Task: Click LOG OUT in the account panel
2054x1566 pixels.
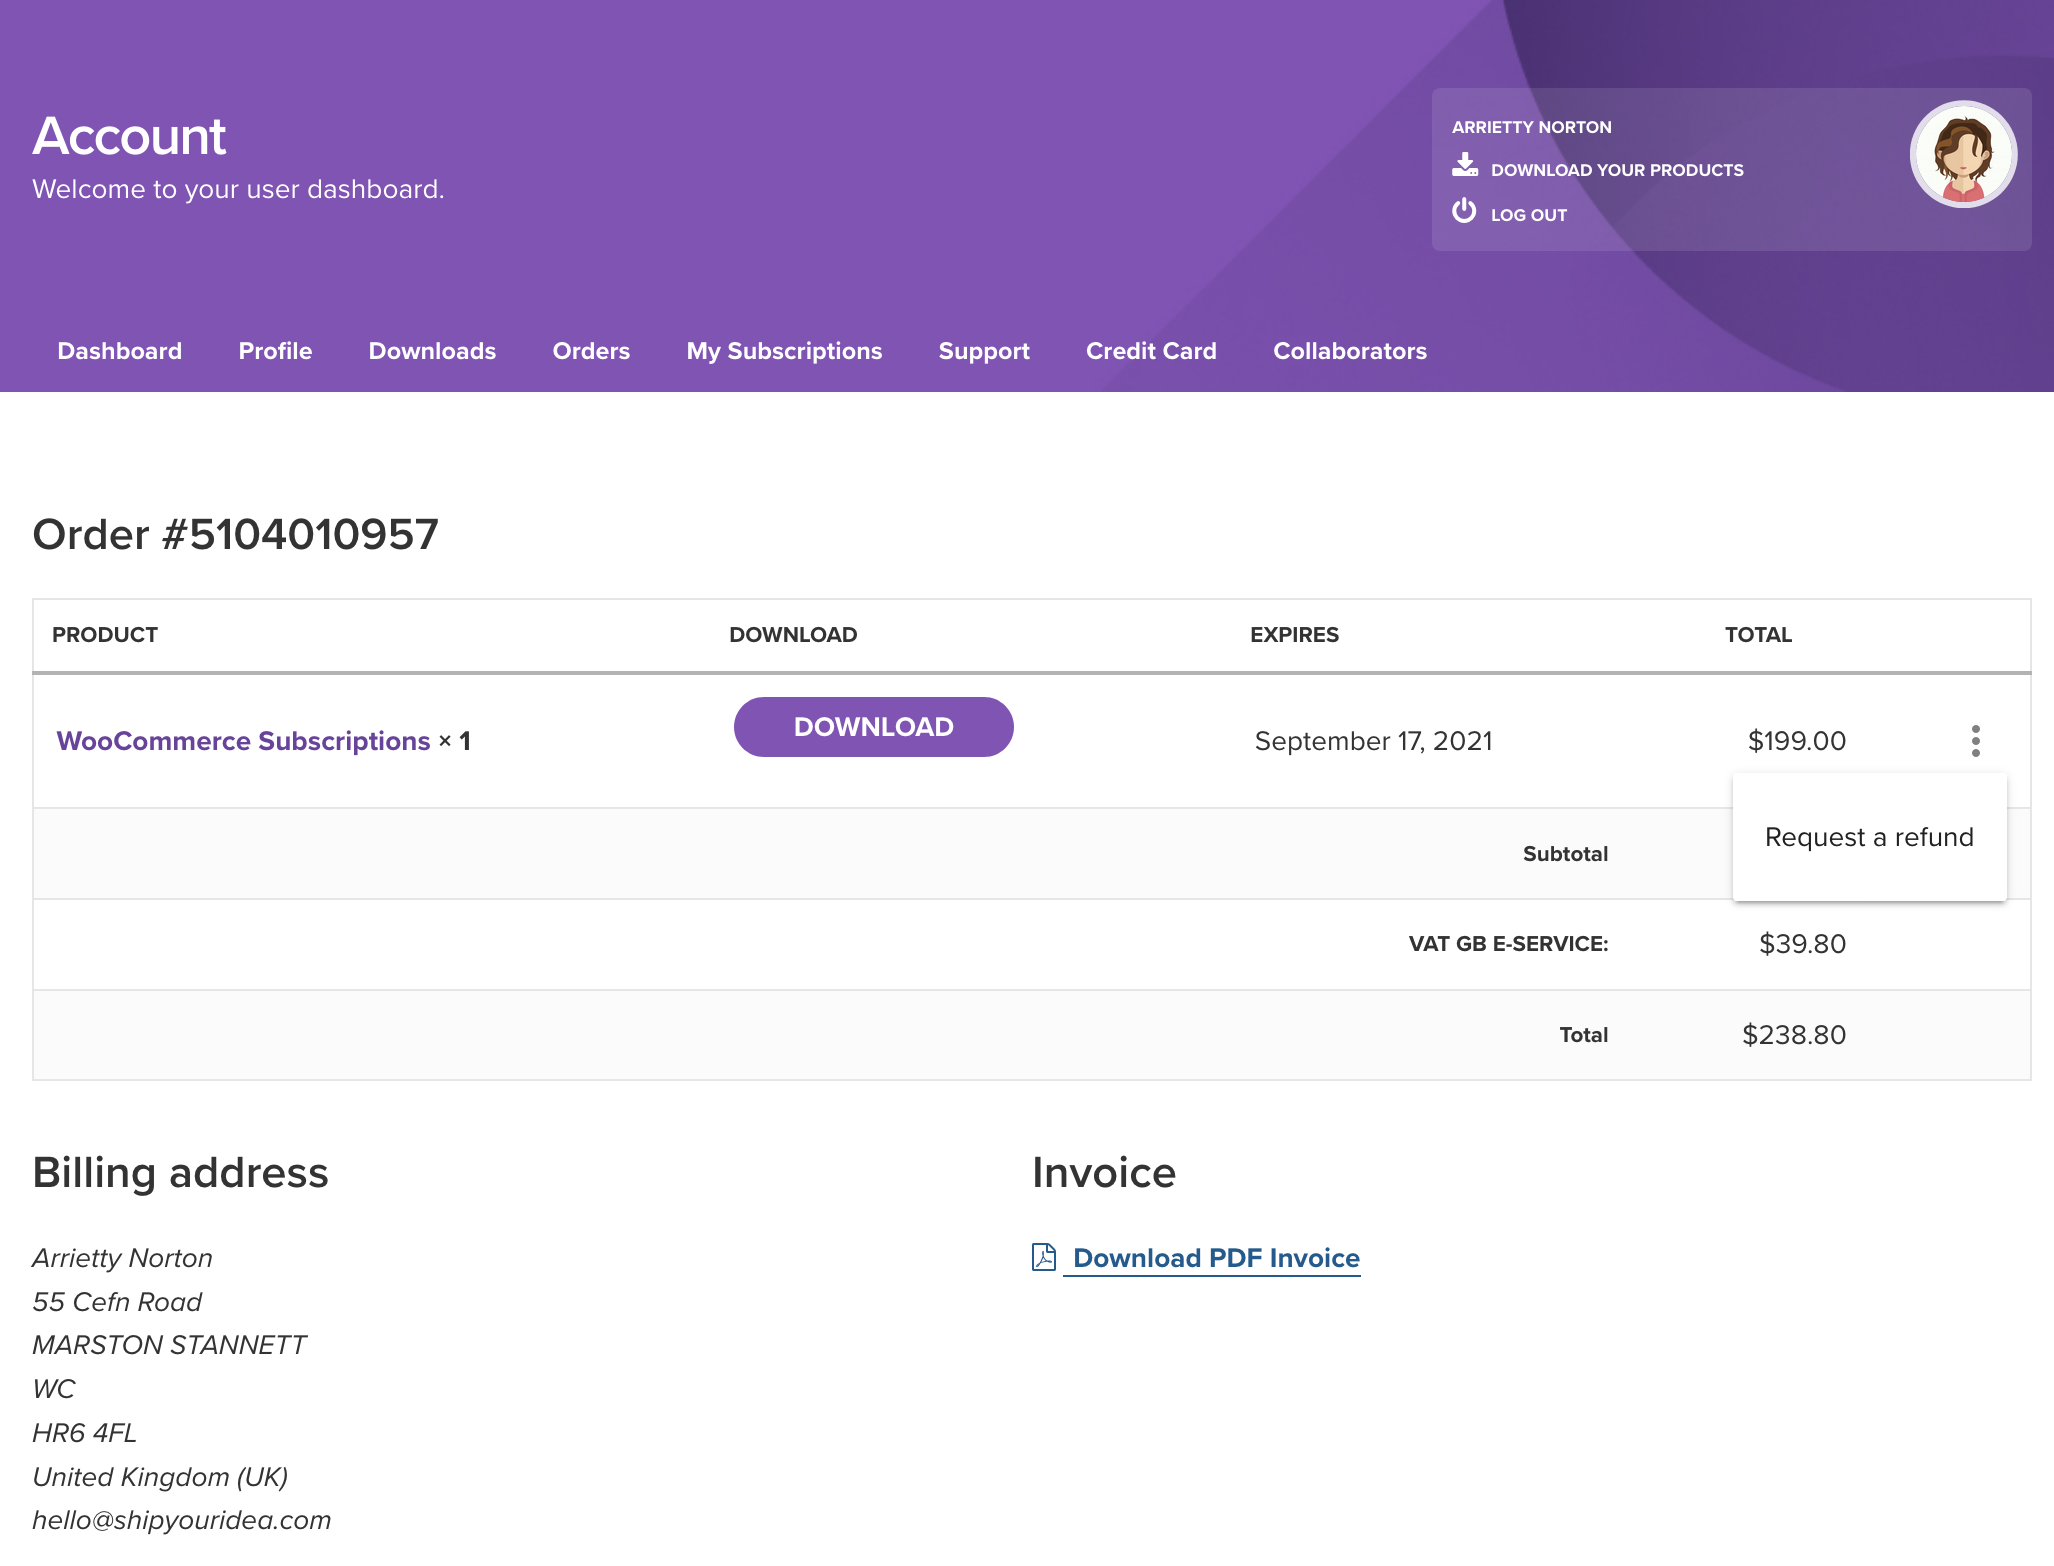Action: [x=1528, y=214]
